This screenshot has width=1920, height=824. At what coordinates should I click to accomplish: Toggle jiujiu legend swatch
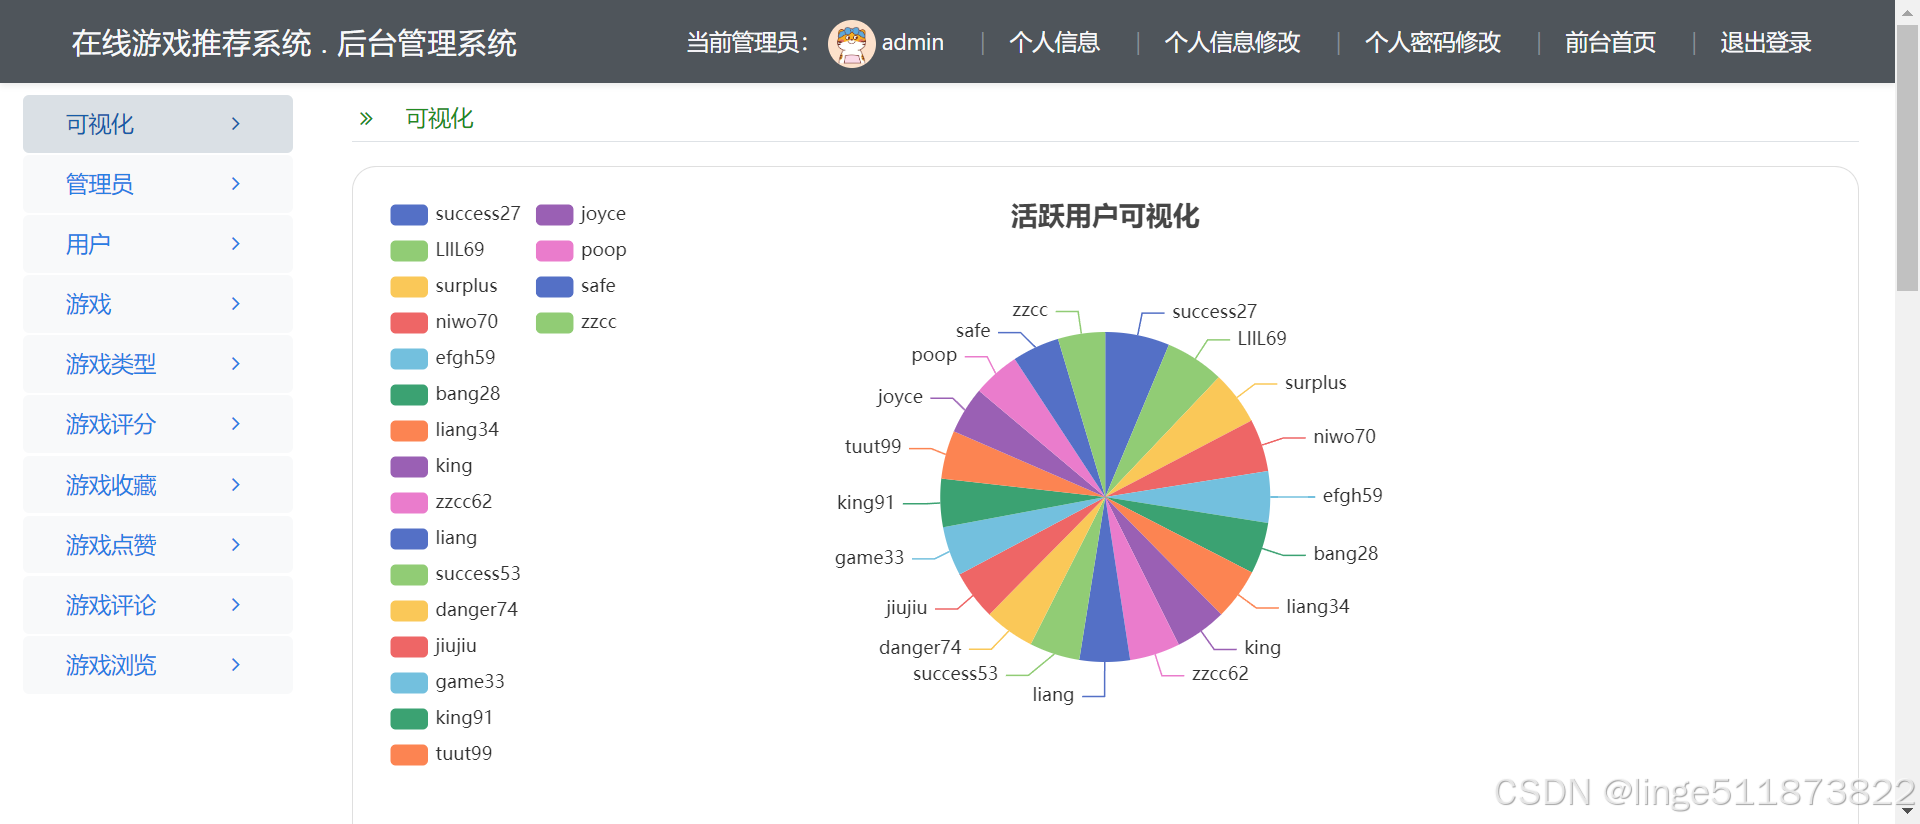click(x=409, y=646)
